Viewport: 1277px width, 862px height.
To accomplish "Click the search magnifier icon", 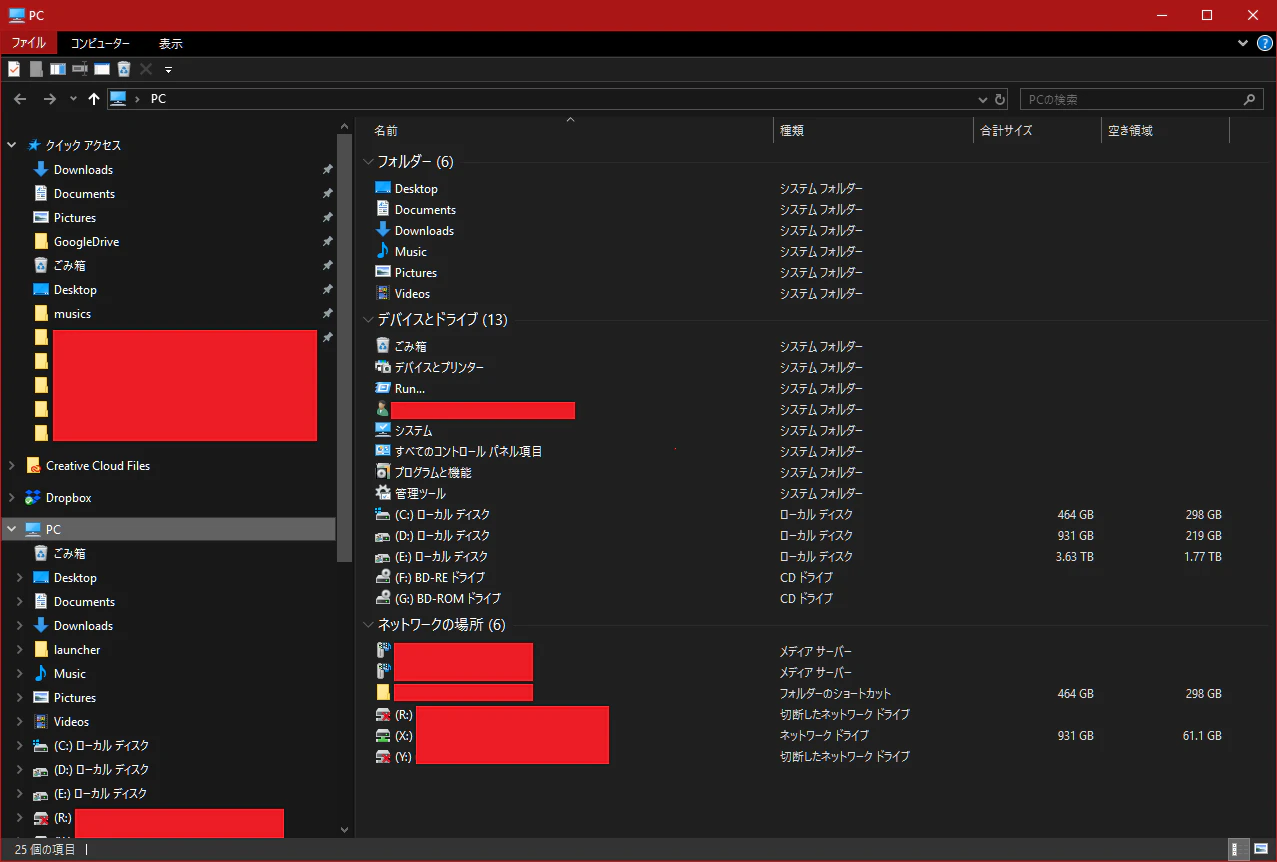I will 1249,100.
